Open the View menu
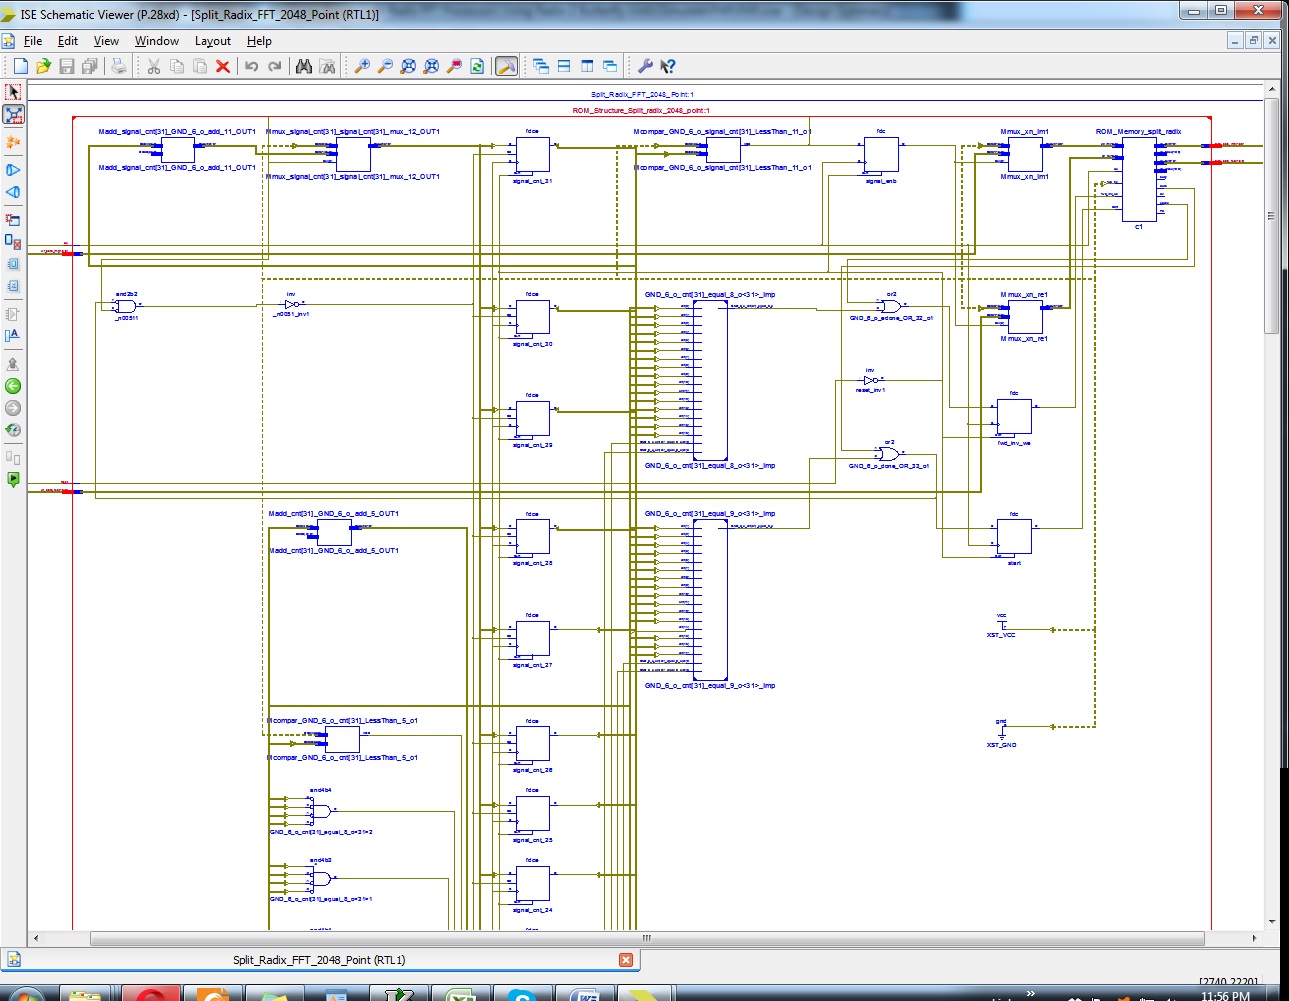The image size is (1289, 1001). pos(106,41)
